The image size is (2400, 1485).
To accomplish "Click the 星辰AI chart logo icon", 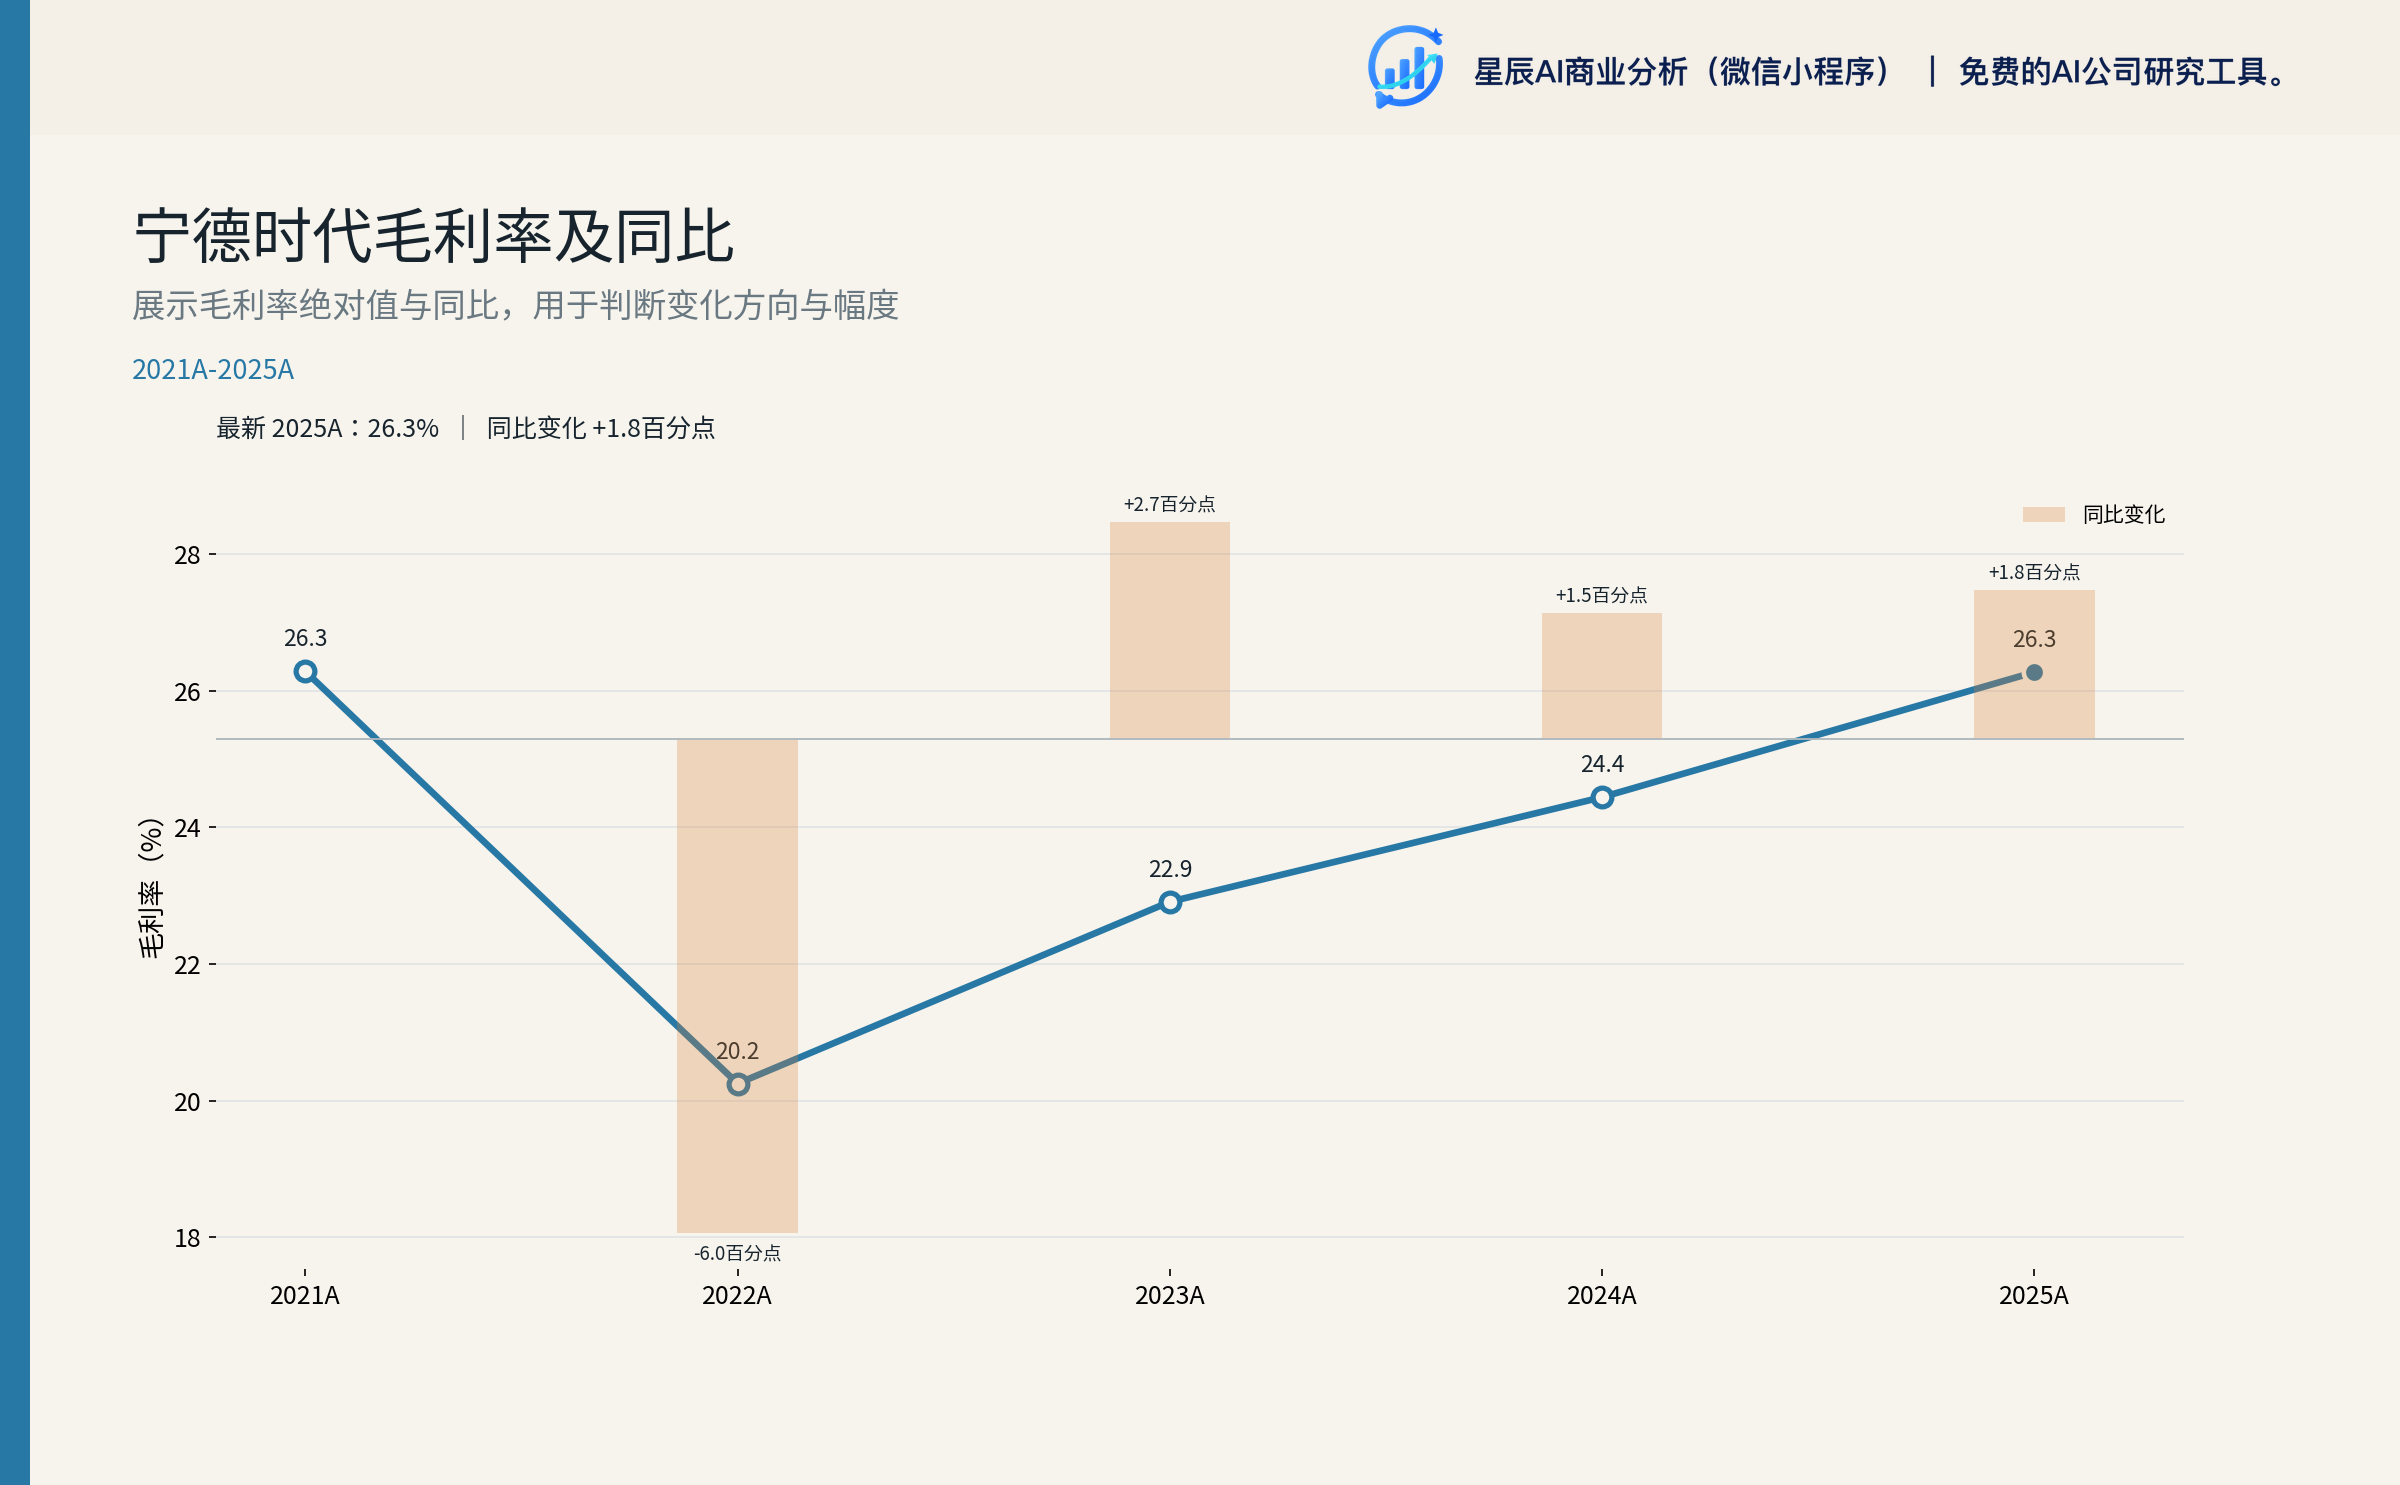I will [1405, 67].
